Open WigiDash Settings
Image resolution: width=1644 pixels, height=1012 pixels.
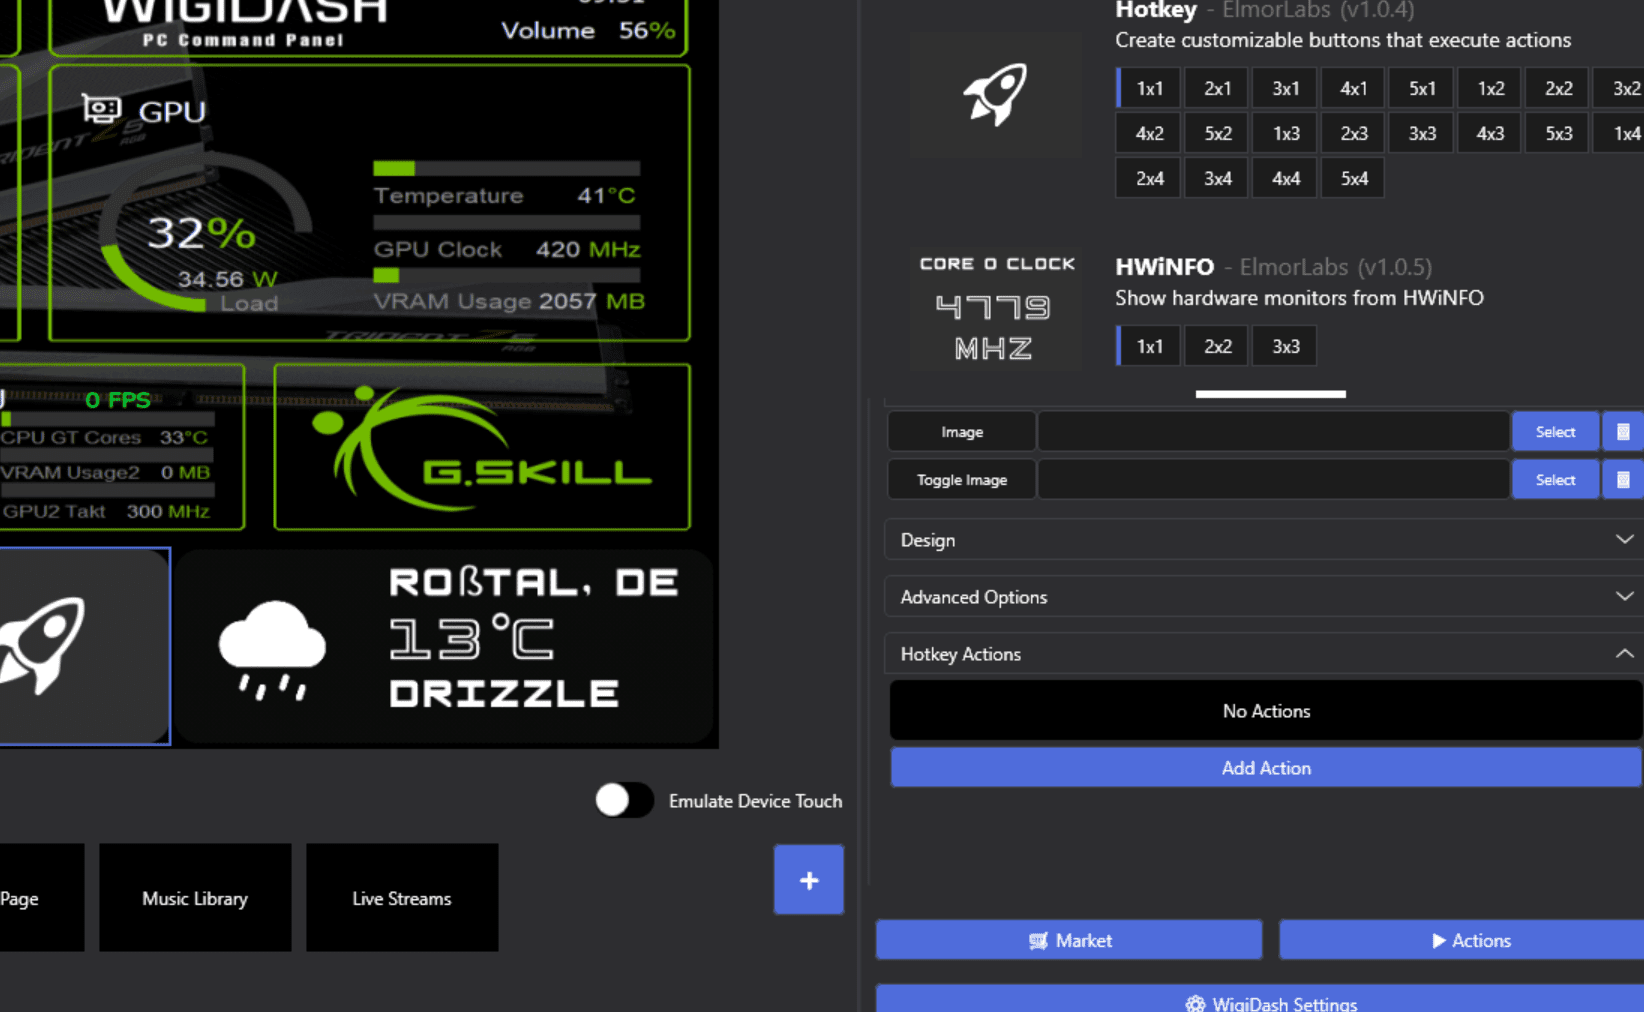coord(1260,1000)
